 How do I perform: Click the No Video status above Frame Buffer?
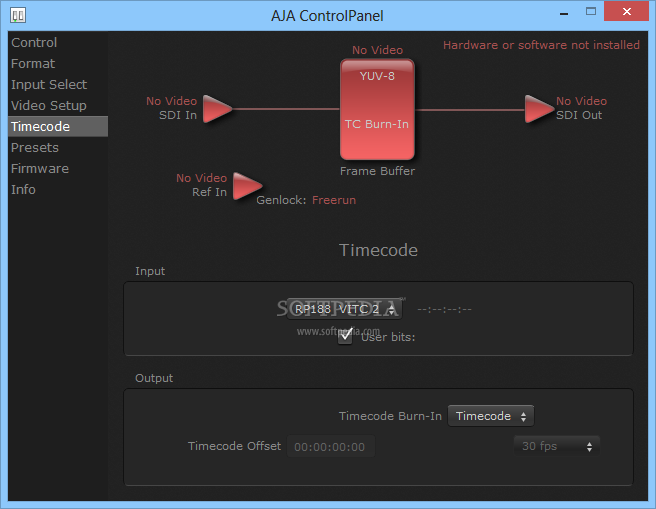(x=377, y=50)
